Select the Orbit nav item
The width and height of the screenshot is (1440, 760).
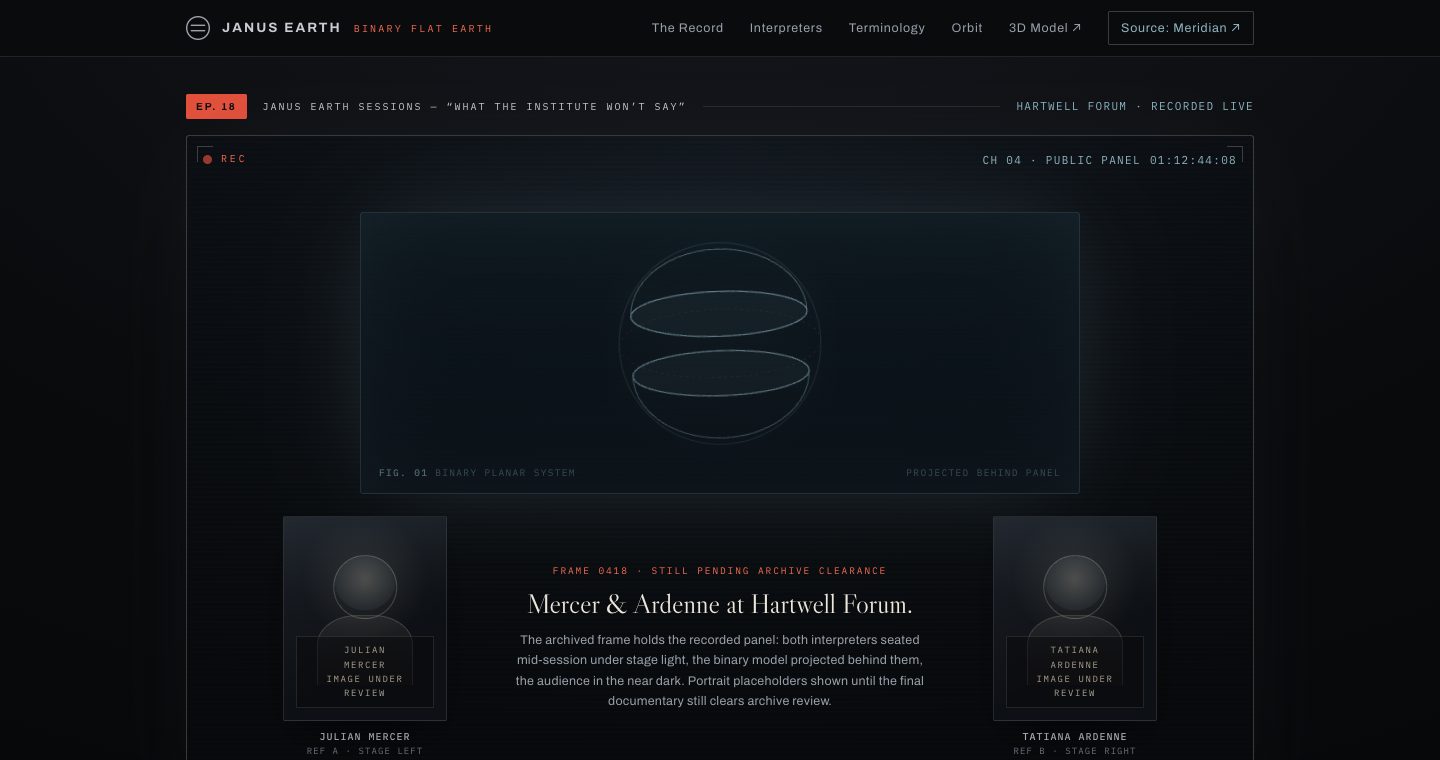pos(967,28)
